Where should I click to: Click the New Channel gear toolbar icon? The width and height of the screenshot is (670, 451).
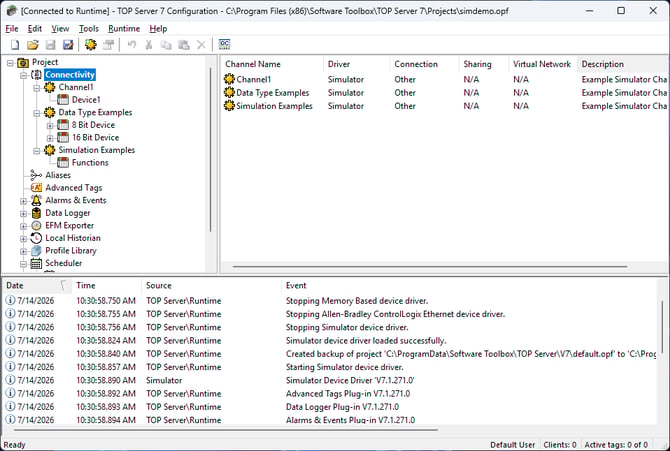pos(91,44)
